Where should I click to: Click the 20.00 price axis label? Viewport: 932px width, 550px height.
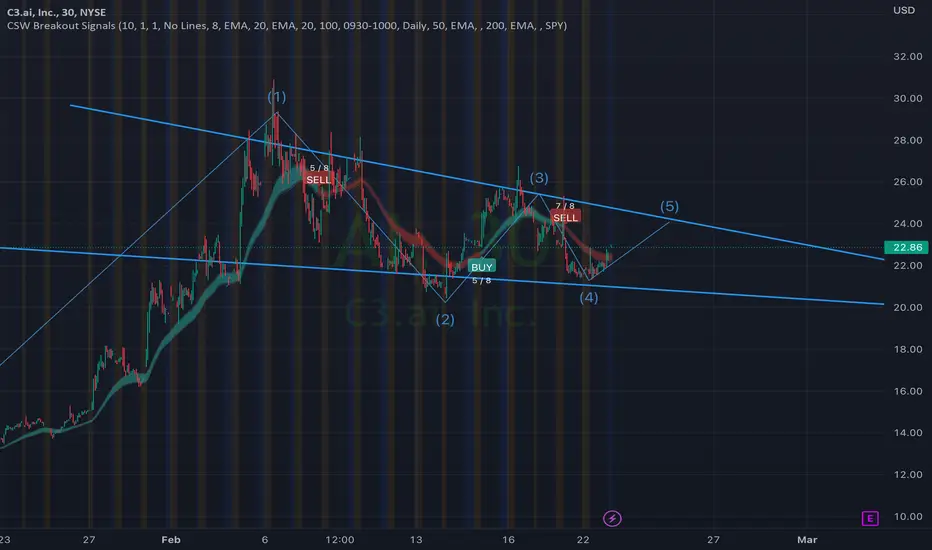pyautogui.click(x=908, y=307)
